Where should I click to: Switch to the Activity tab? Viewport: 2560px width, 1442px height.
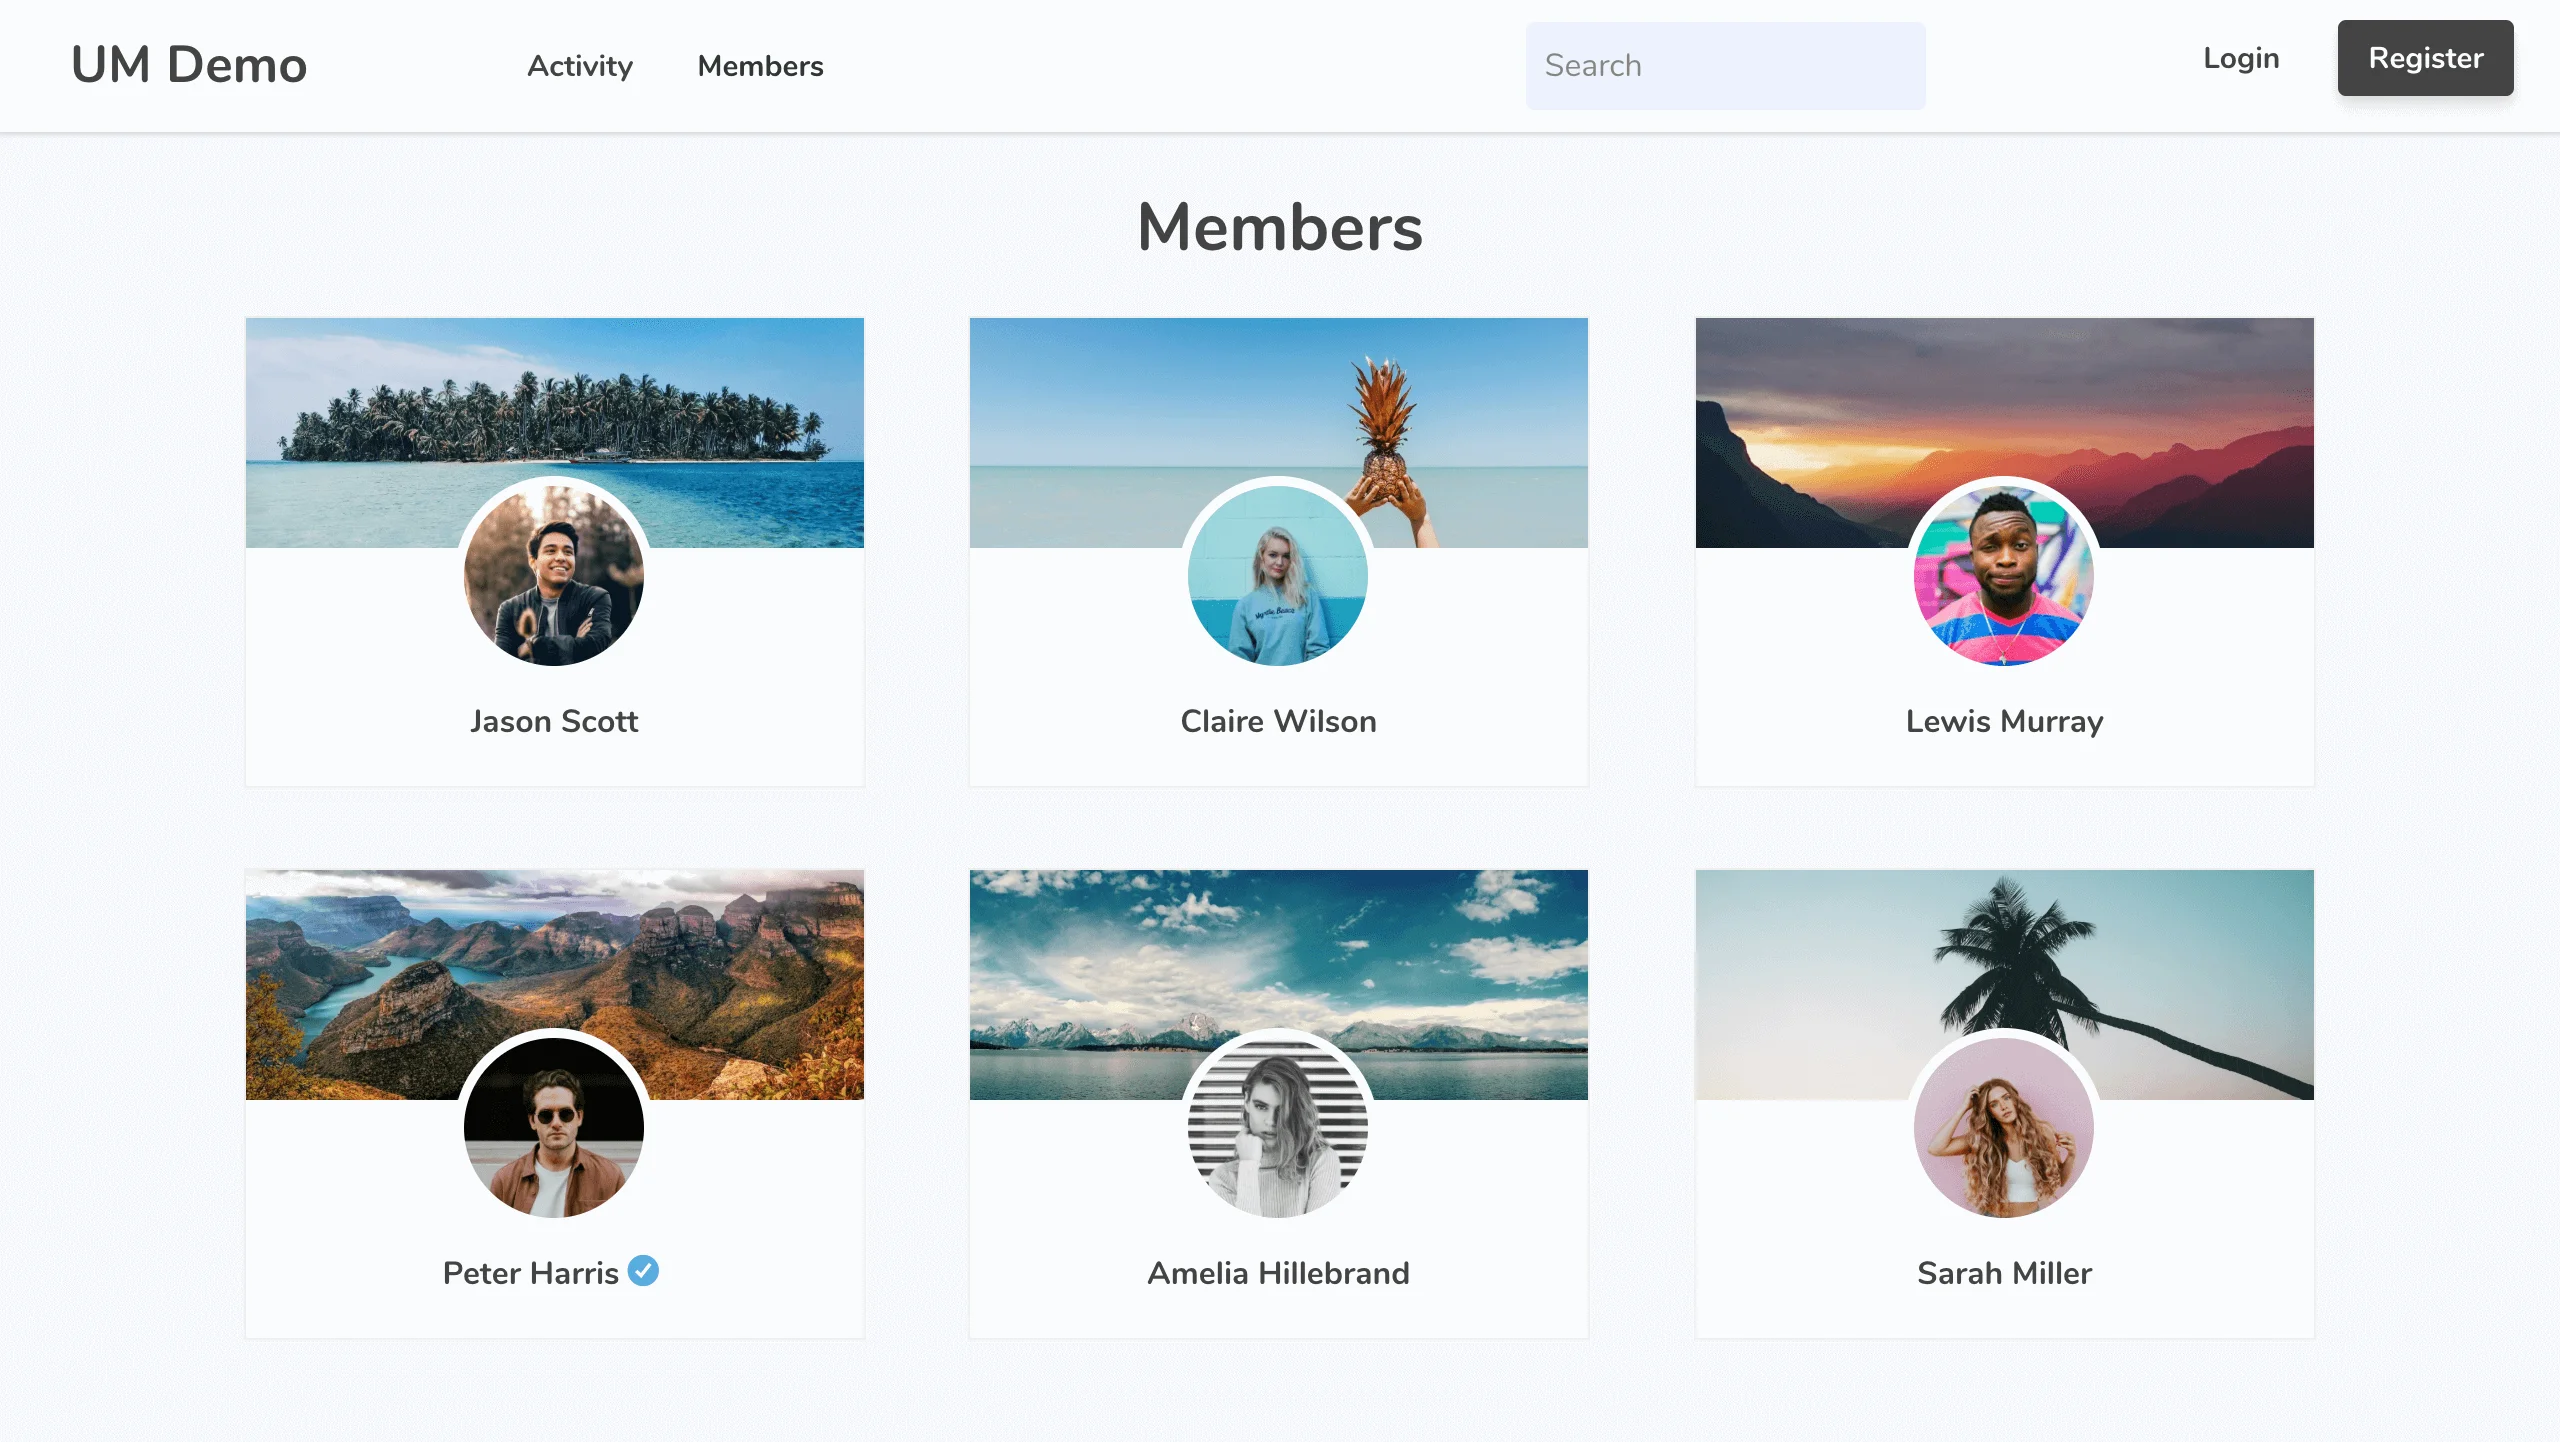579,66
